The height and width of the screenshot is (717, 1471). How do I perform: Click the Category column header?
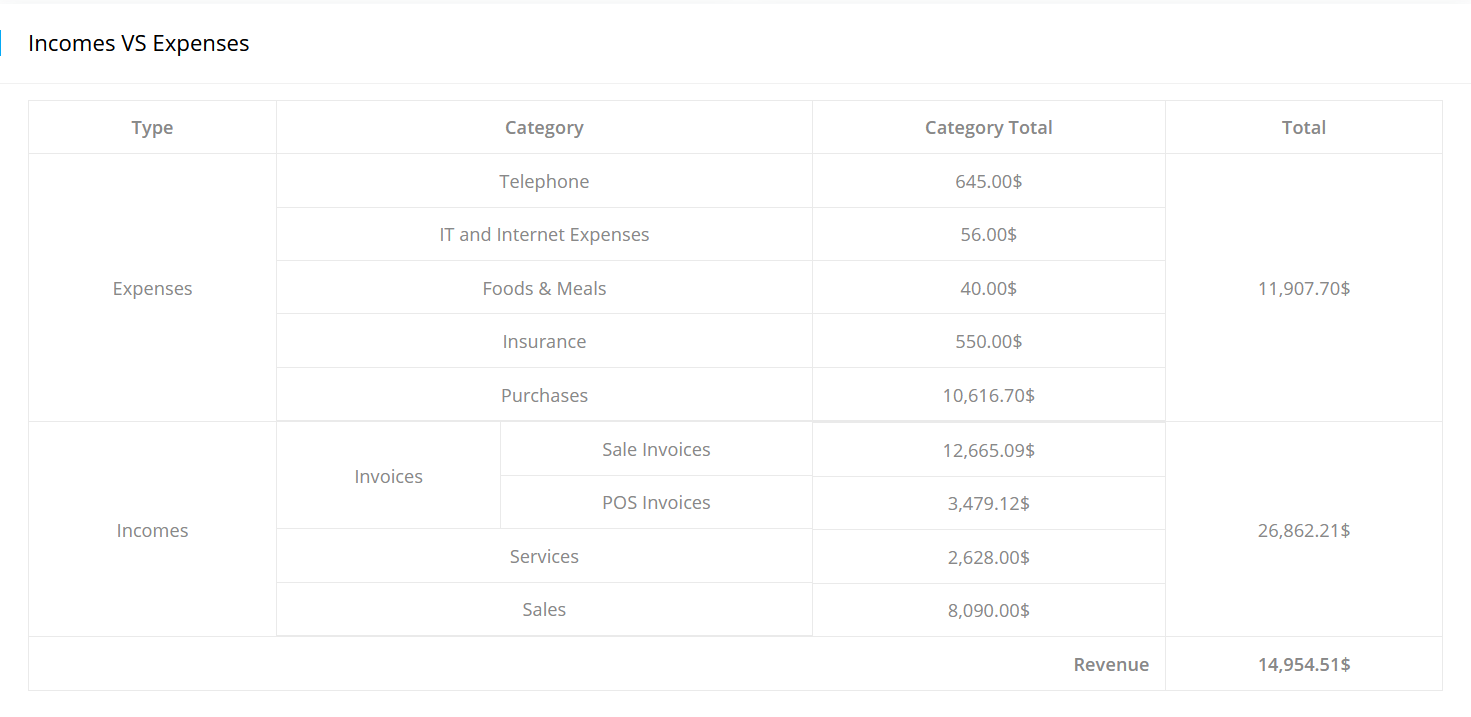click(x=544, y=128)
